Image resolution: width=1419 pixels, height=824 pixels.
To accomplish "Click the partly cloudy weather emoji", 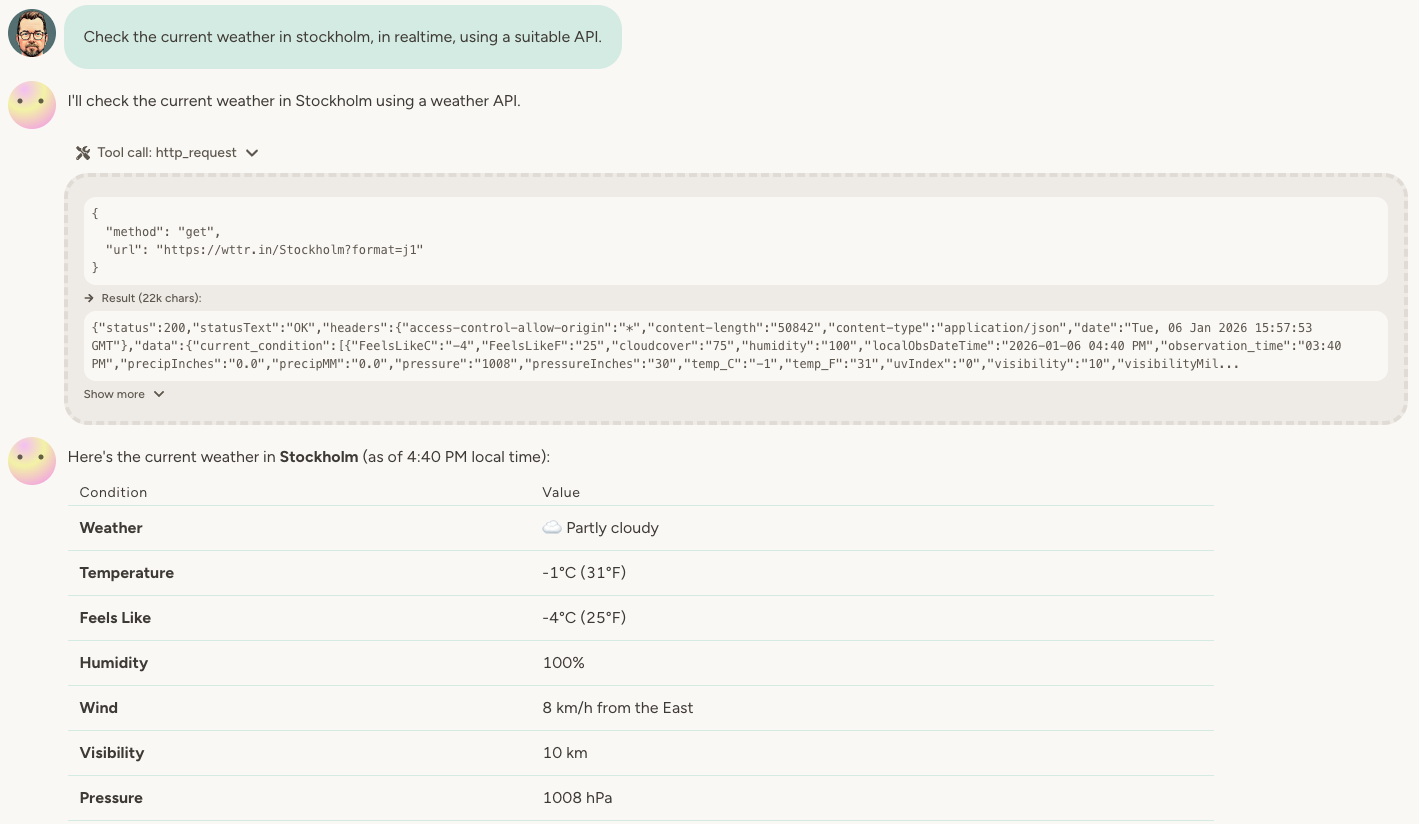I will pyautogui.click(x=551, y=527).
